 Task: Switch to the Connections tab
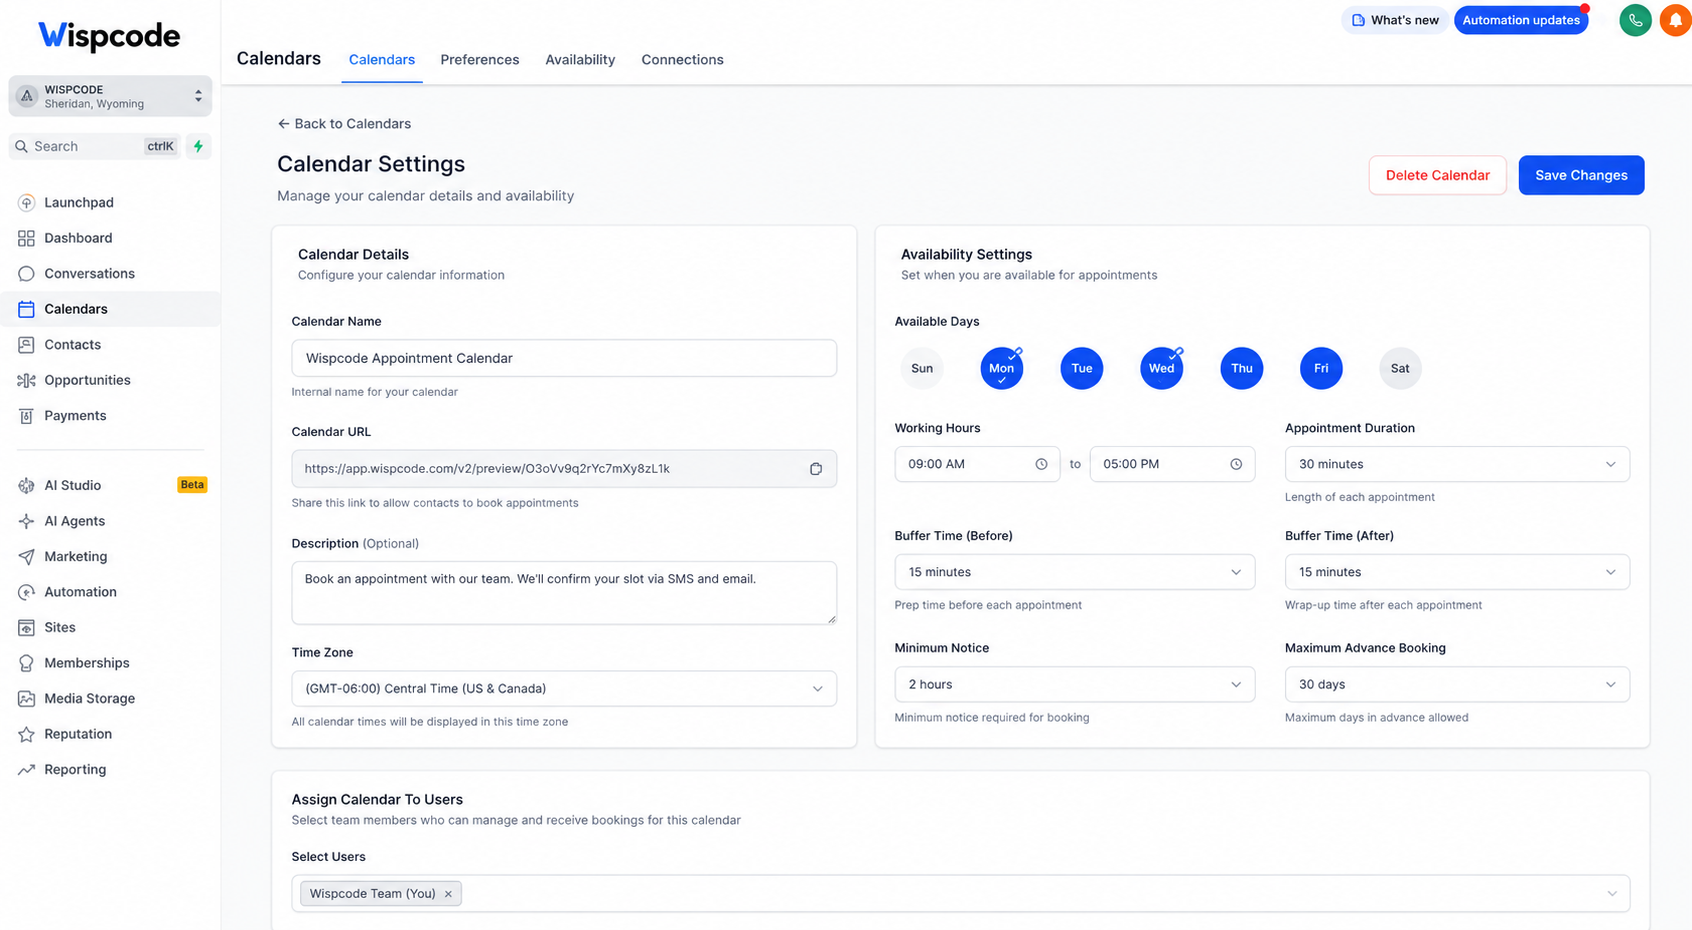click(x=682, y=60)
